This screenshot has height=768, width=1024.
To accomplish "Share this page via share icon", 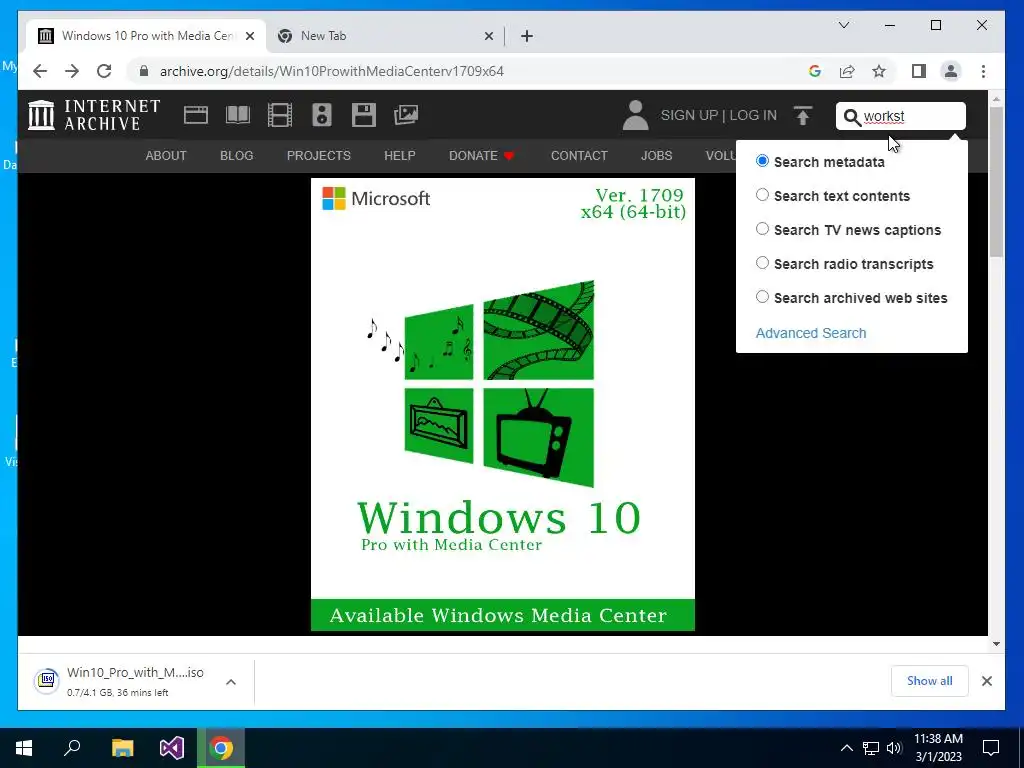I will (x=847, y=71).
